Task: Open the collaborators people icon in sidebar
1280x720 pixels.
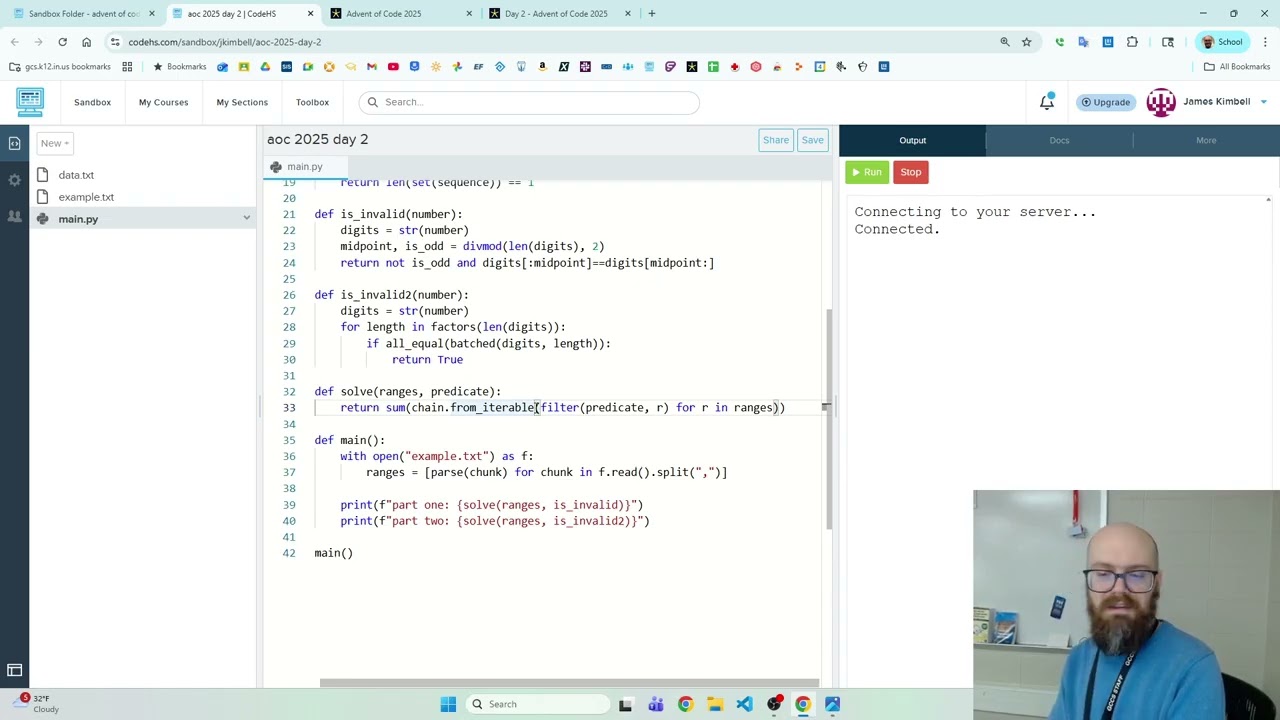Action: tap(14, 216)
